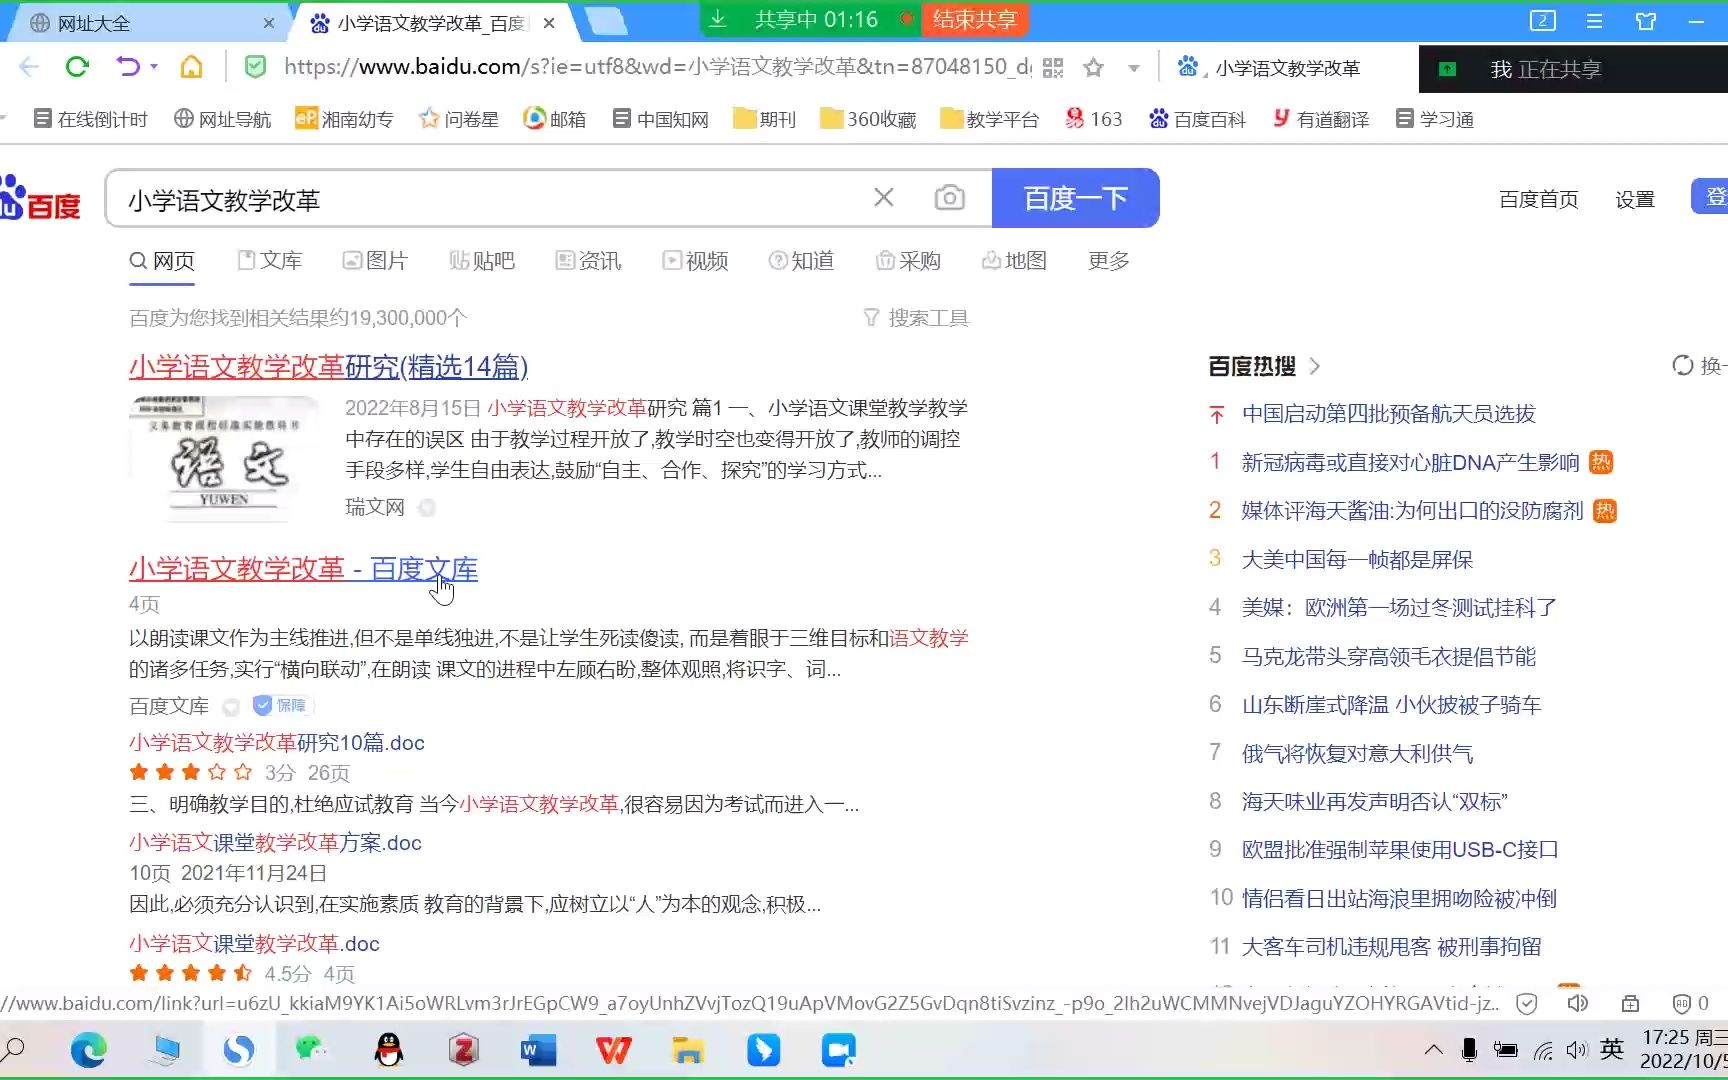Open the 更多 search categories menu
This screenshot has width=1728, height=1080.
(x=1108, y=261)
